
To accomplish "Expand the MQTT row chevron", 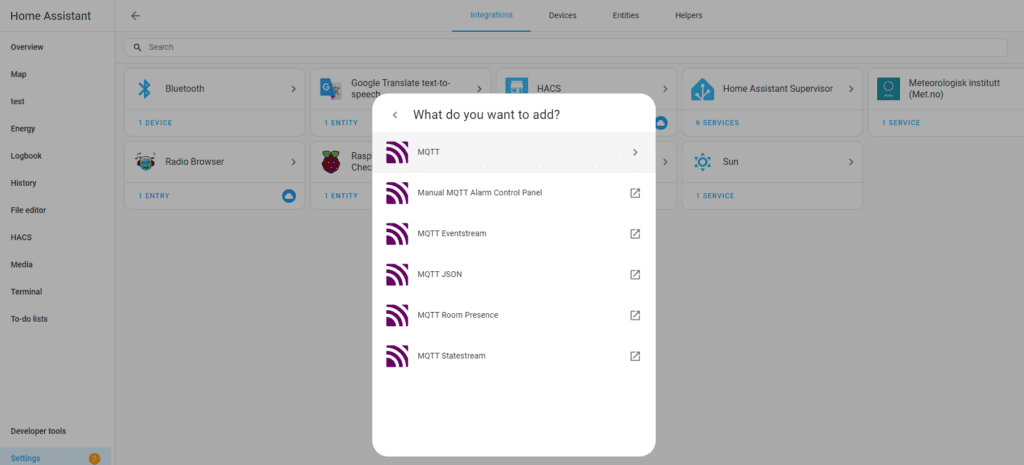I will pyautogui.click(x=635, y=152).
